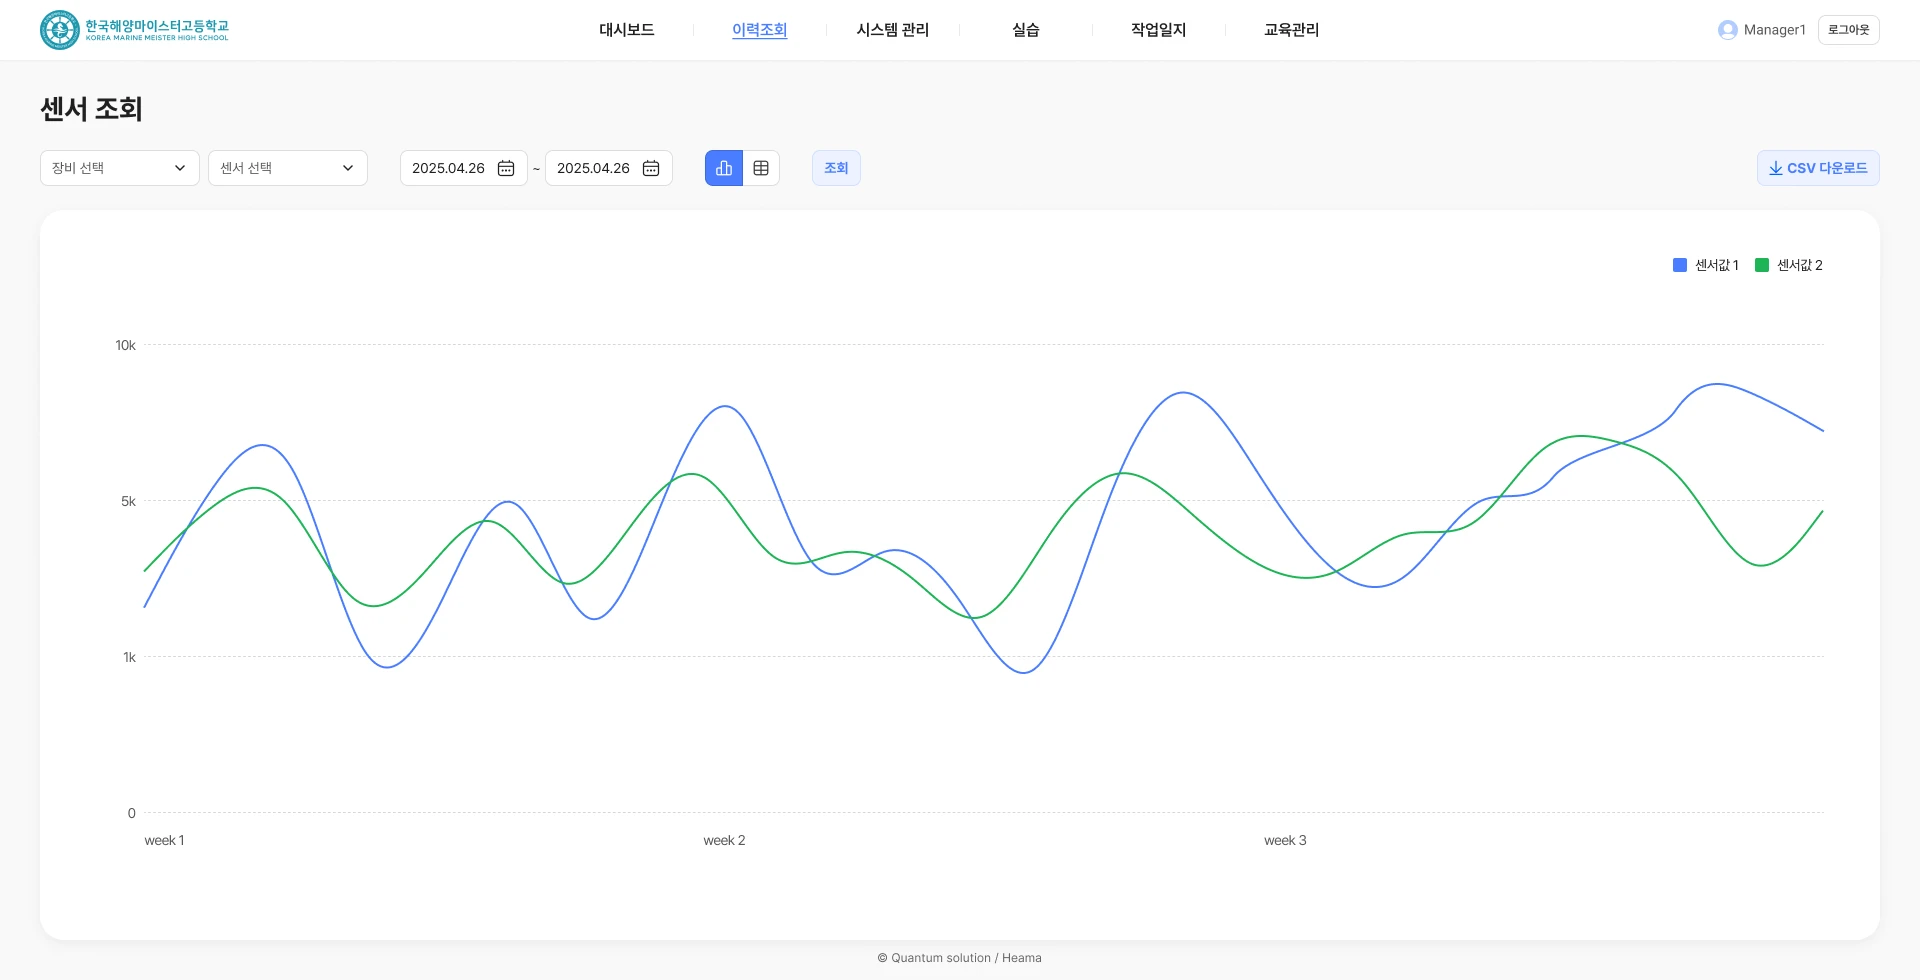Click the start date field 2025.04.26
Image resolution: width=1920 pixels, height=980 pixels.
point(464,168)
